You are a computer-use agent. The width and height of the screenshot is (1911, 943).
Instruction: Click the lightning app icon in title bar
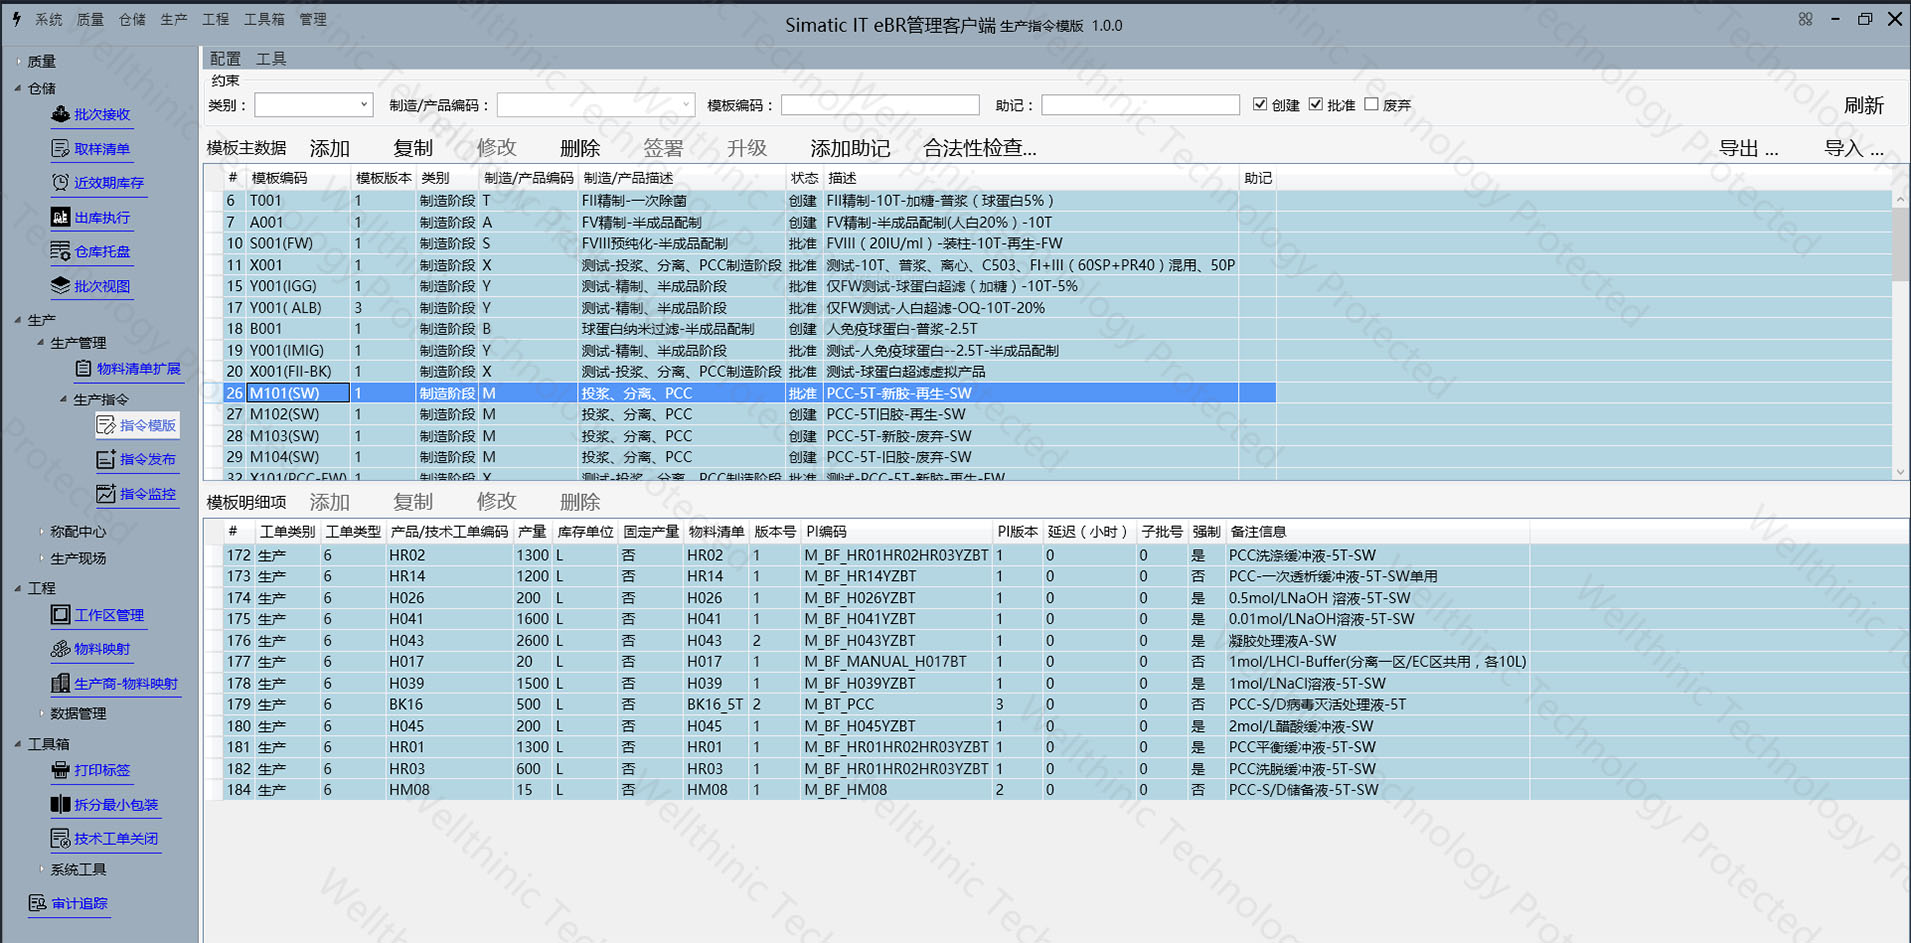coord(16,18)
